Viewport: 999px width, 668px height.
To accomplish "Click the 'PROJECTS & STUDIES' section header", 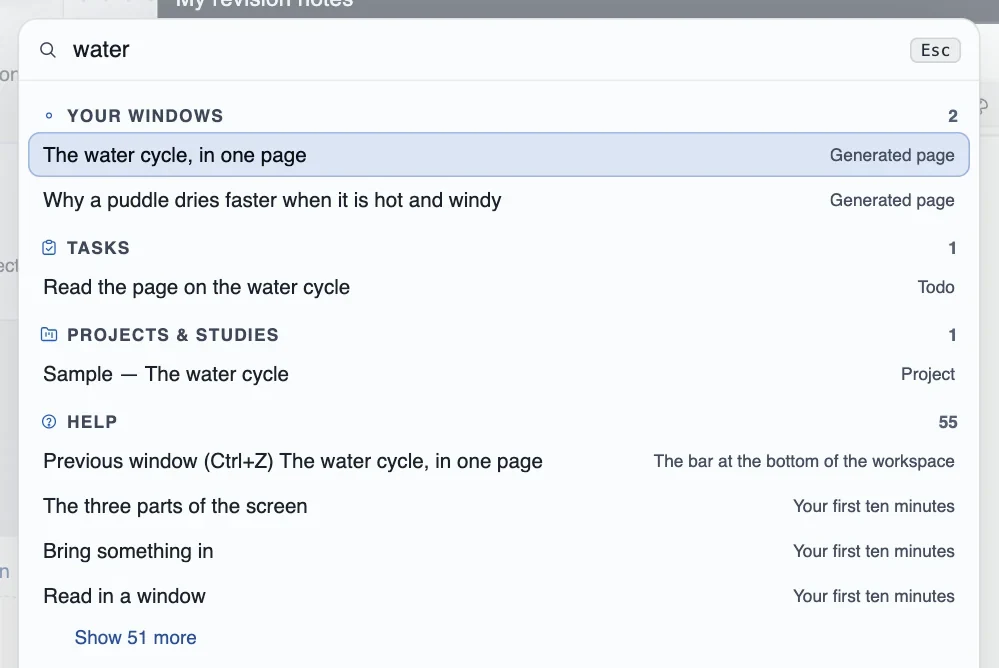I will point(173,335).
